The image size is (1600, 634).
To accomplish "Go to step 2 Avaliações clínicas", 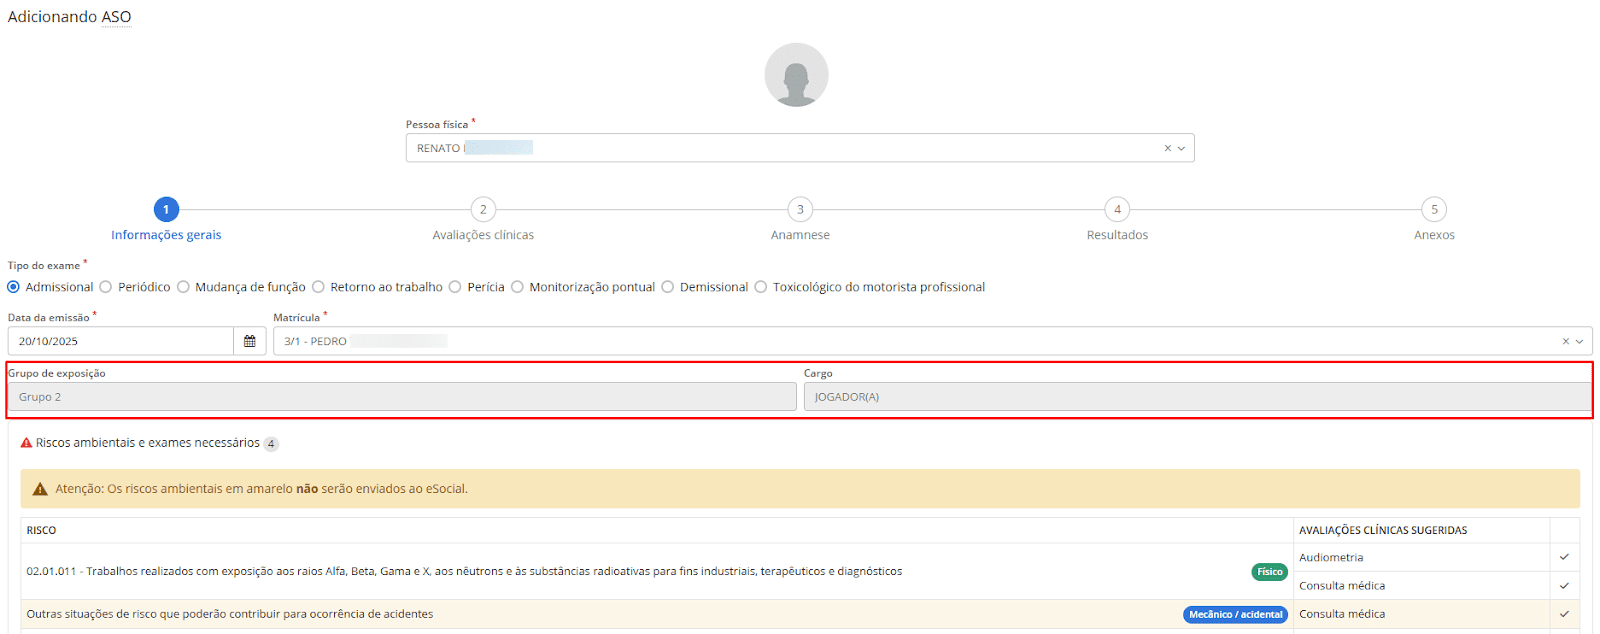I will (483, 210).
